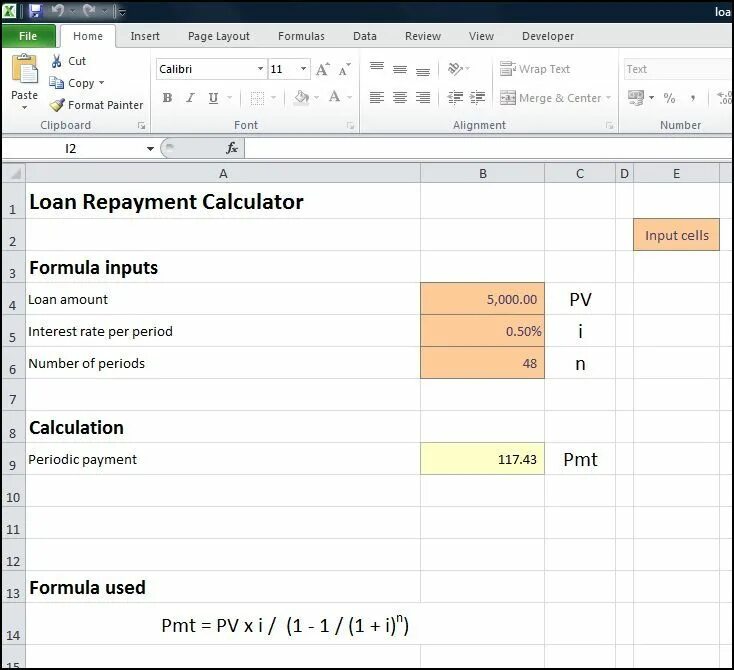Click the Save icon in quick access toolbar

pyautogui.click(x=36, y=11)
